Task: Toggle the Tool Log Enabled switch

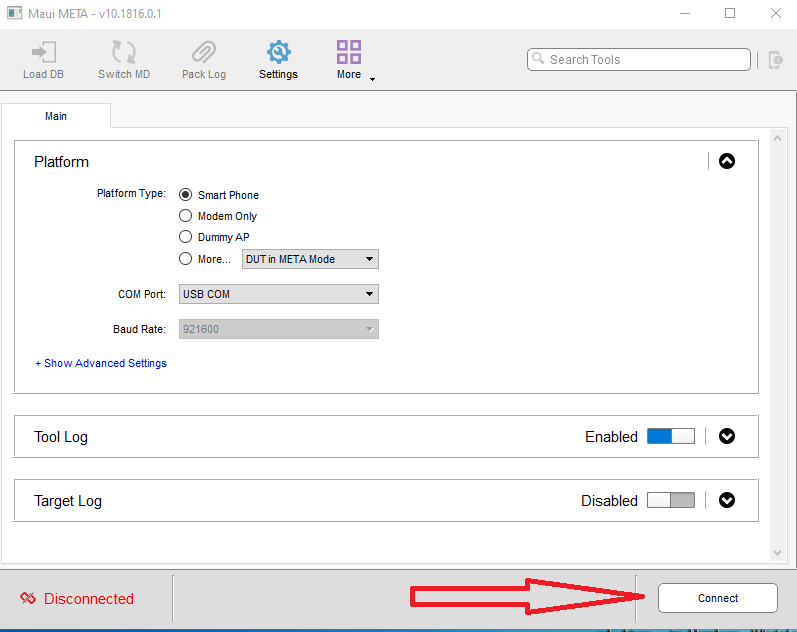Action: [x=670, y=436]
